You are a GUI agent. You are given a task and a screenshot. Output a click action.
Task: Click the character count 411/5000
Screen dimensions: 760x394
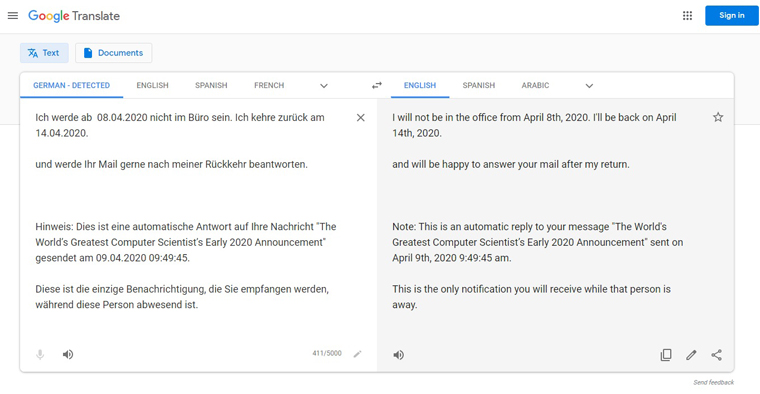click(327, 353)
